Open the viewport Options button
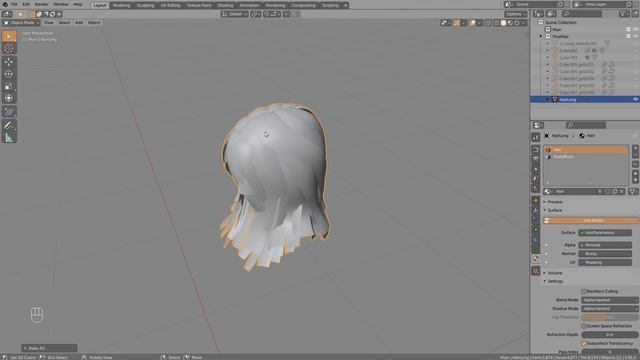This screenshot has width=640, height=360. (516, 14)
